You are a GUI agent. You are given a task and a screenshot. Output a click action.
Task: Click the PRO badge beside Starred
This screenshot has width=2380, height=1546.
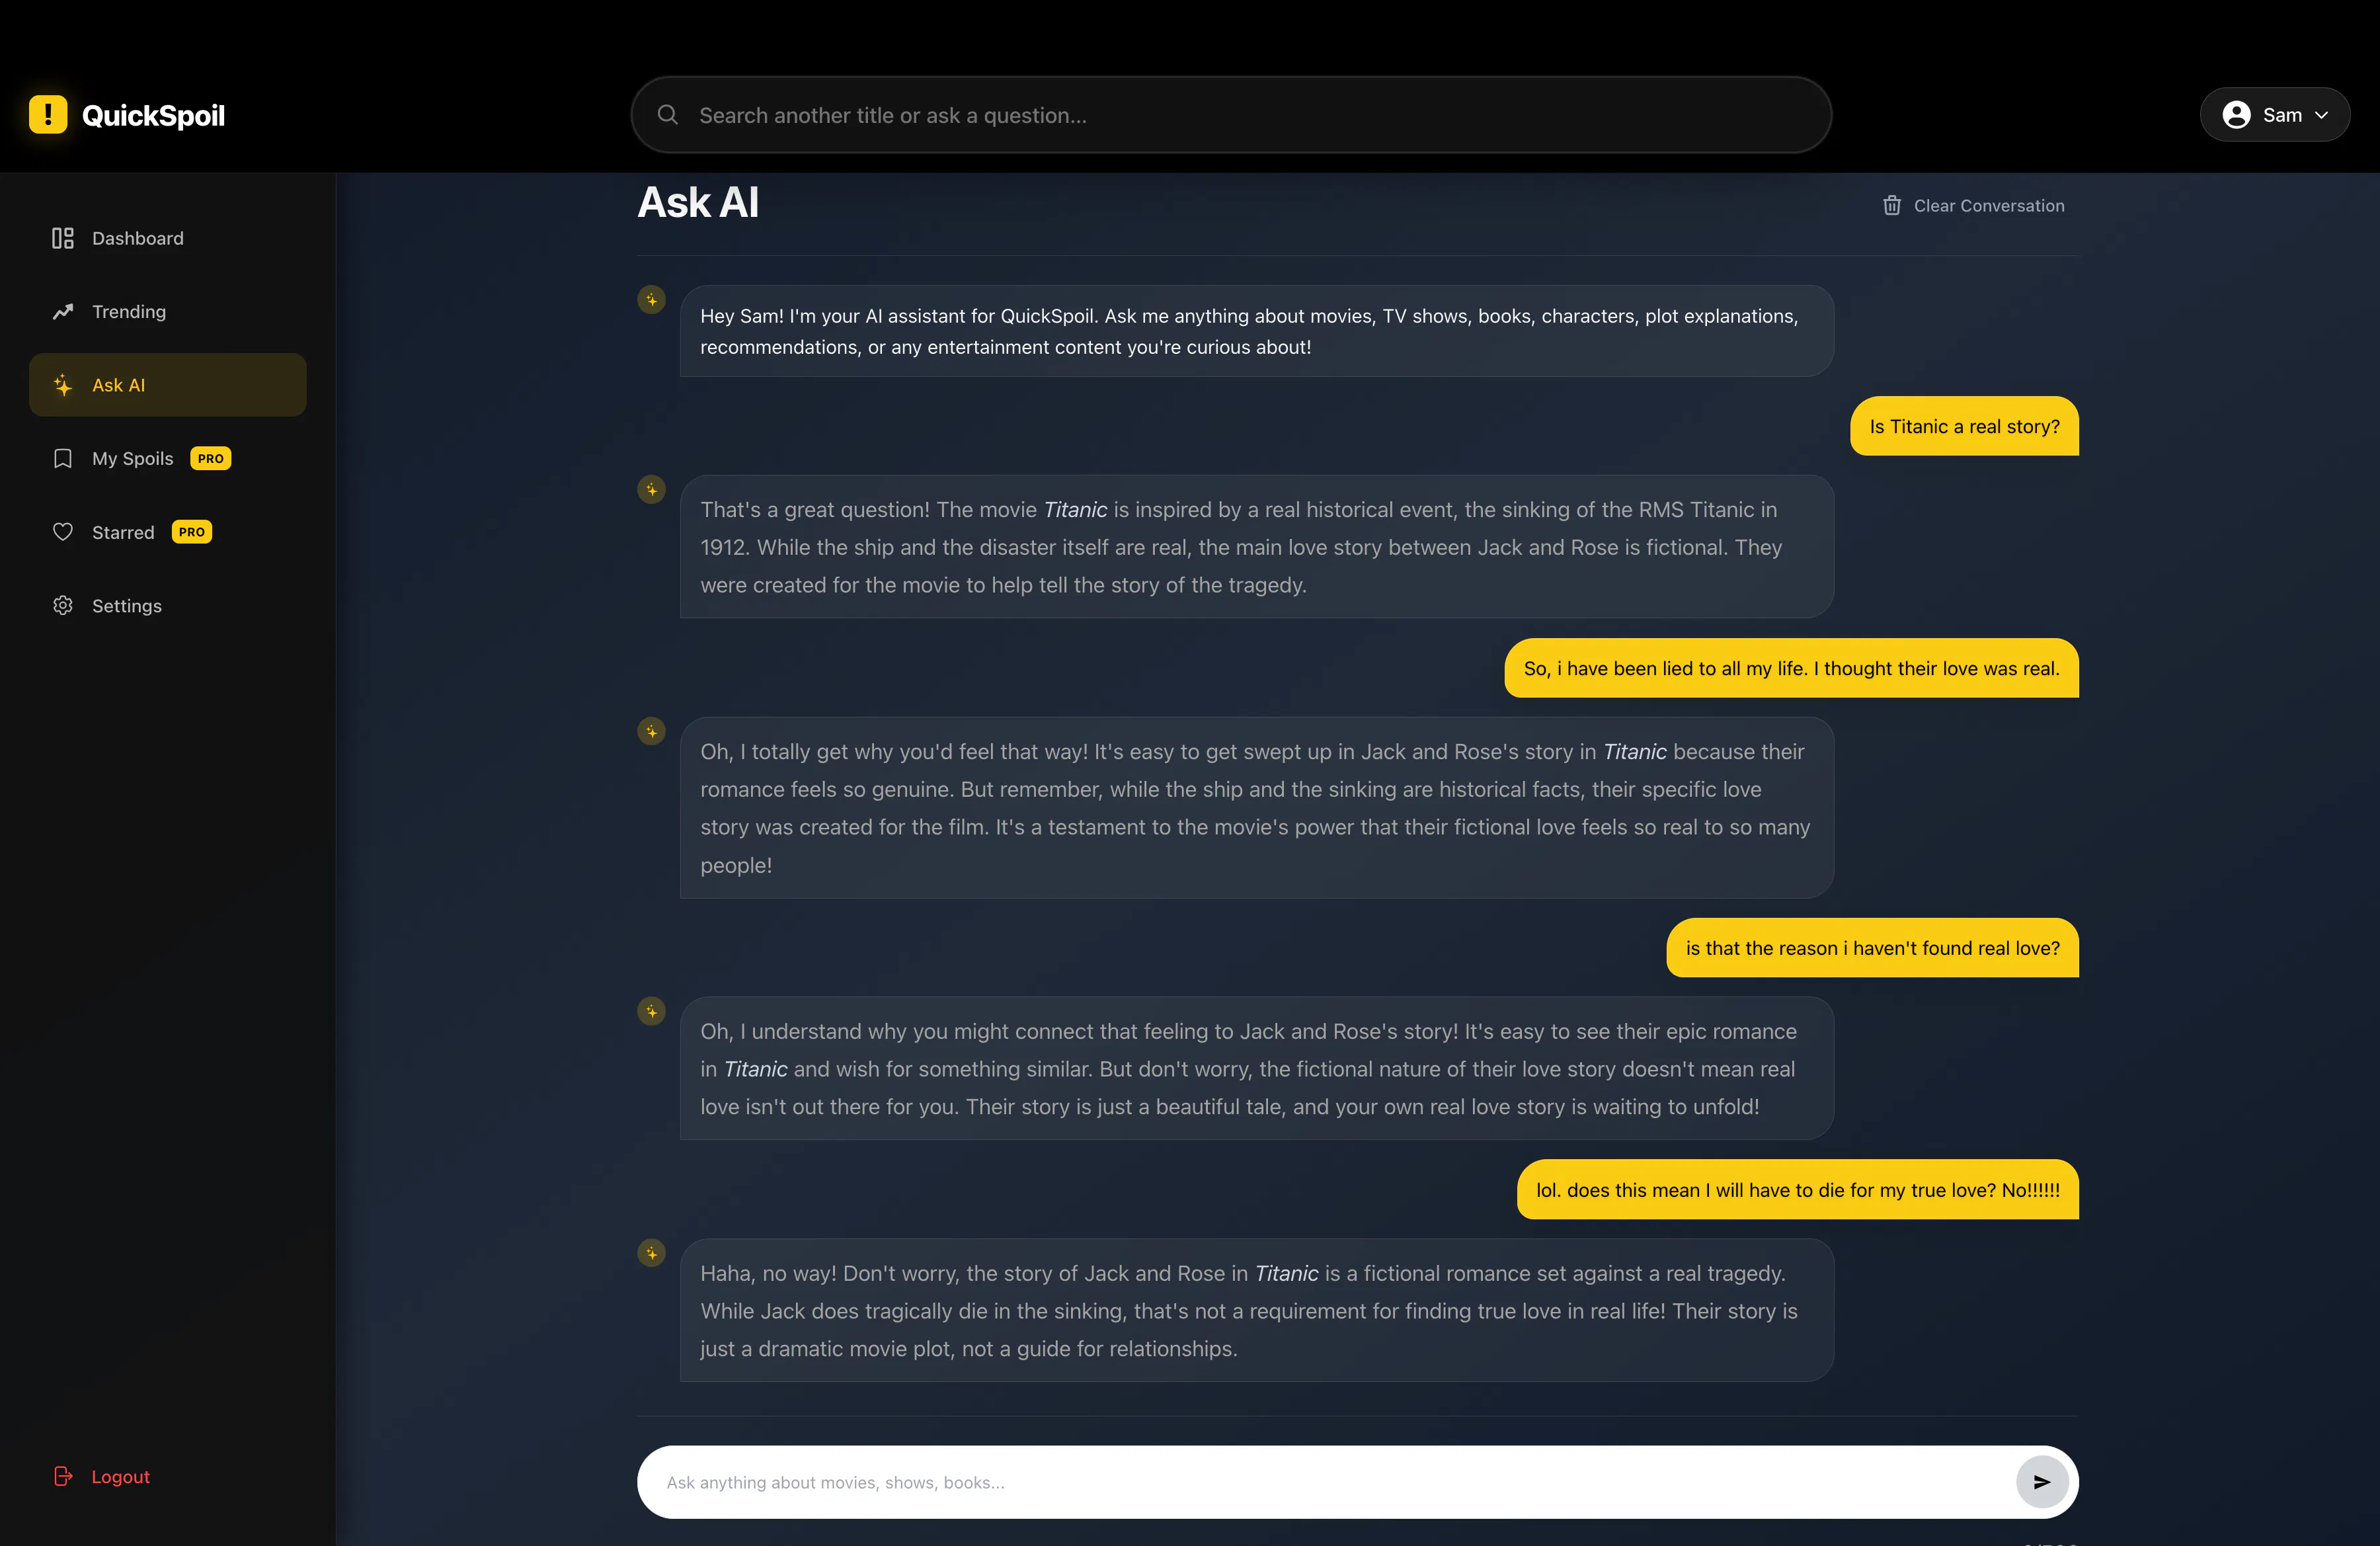[x=192, y=532]
